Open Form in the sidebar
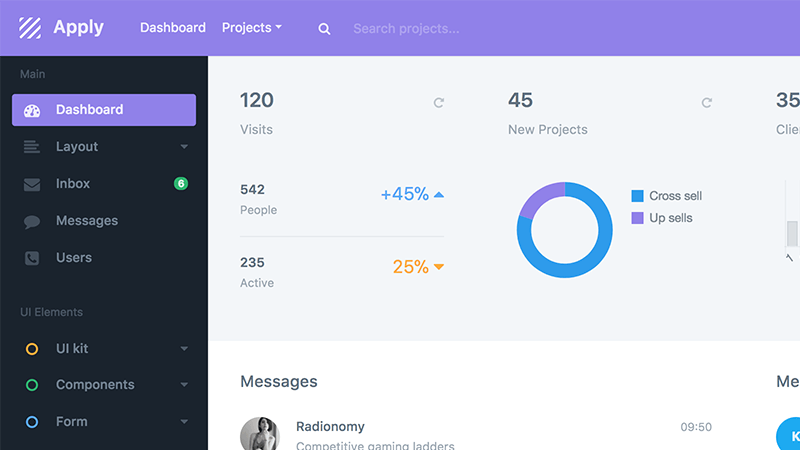 pos(104,421)
